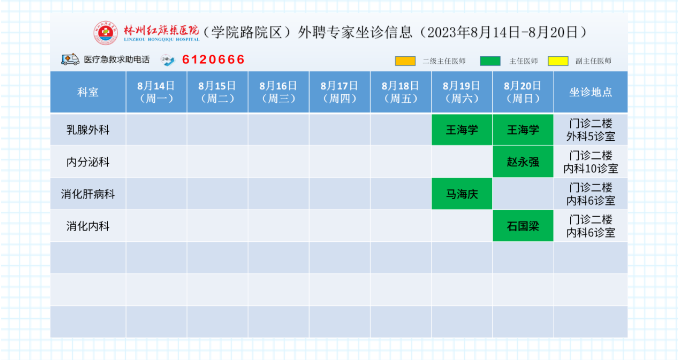Click the 8月19日 (周六) column header
This screenshot has height=360, width=679.
coord(462,92)
